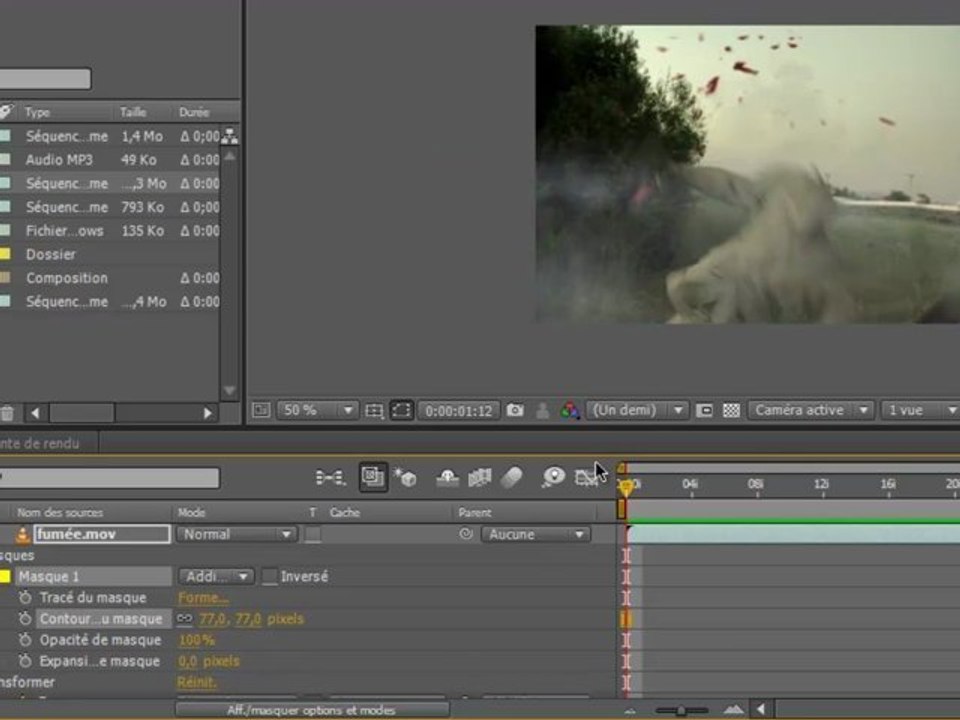Toggle hide shy layers icon
960x720 pixels.
click(448, 478)
